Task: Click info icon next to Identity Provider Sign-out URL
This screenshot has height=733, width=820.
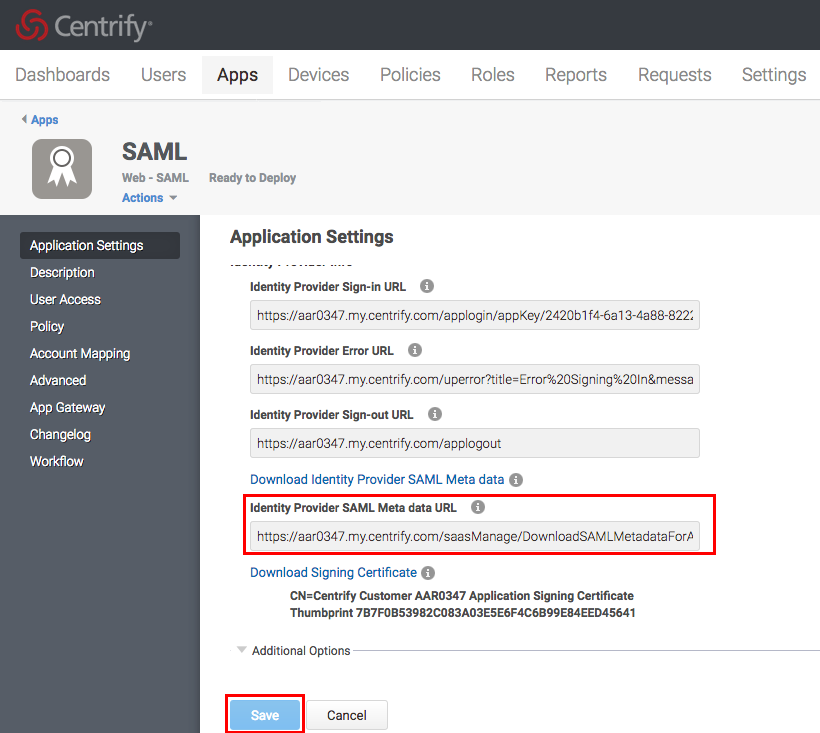Action: (435, 414)
